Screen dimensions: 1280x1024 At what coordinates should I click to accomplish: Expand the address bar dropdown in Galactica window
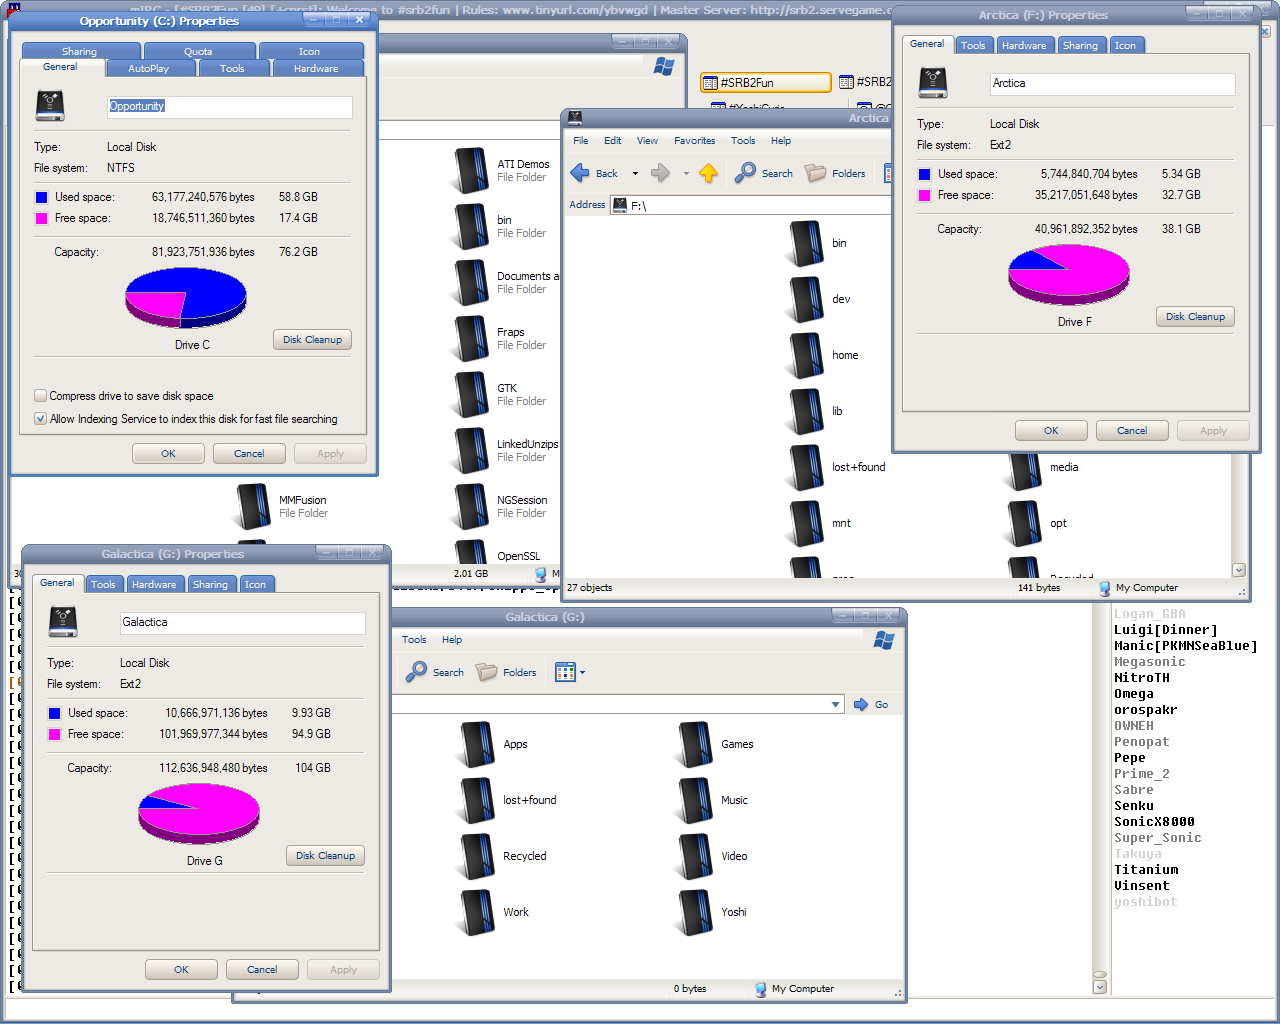click(x=836, y=705)
